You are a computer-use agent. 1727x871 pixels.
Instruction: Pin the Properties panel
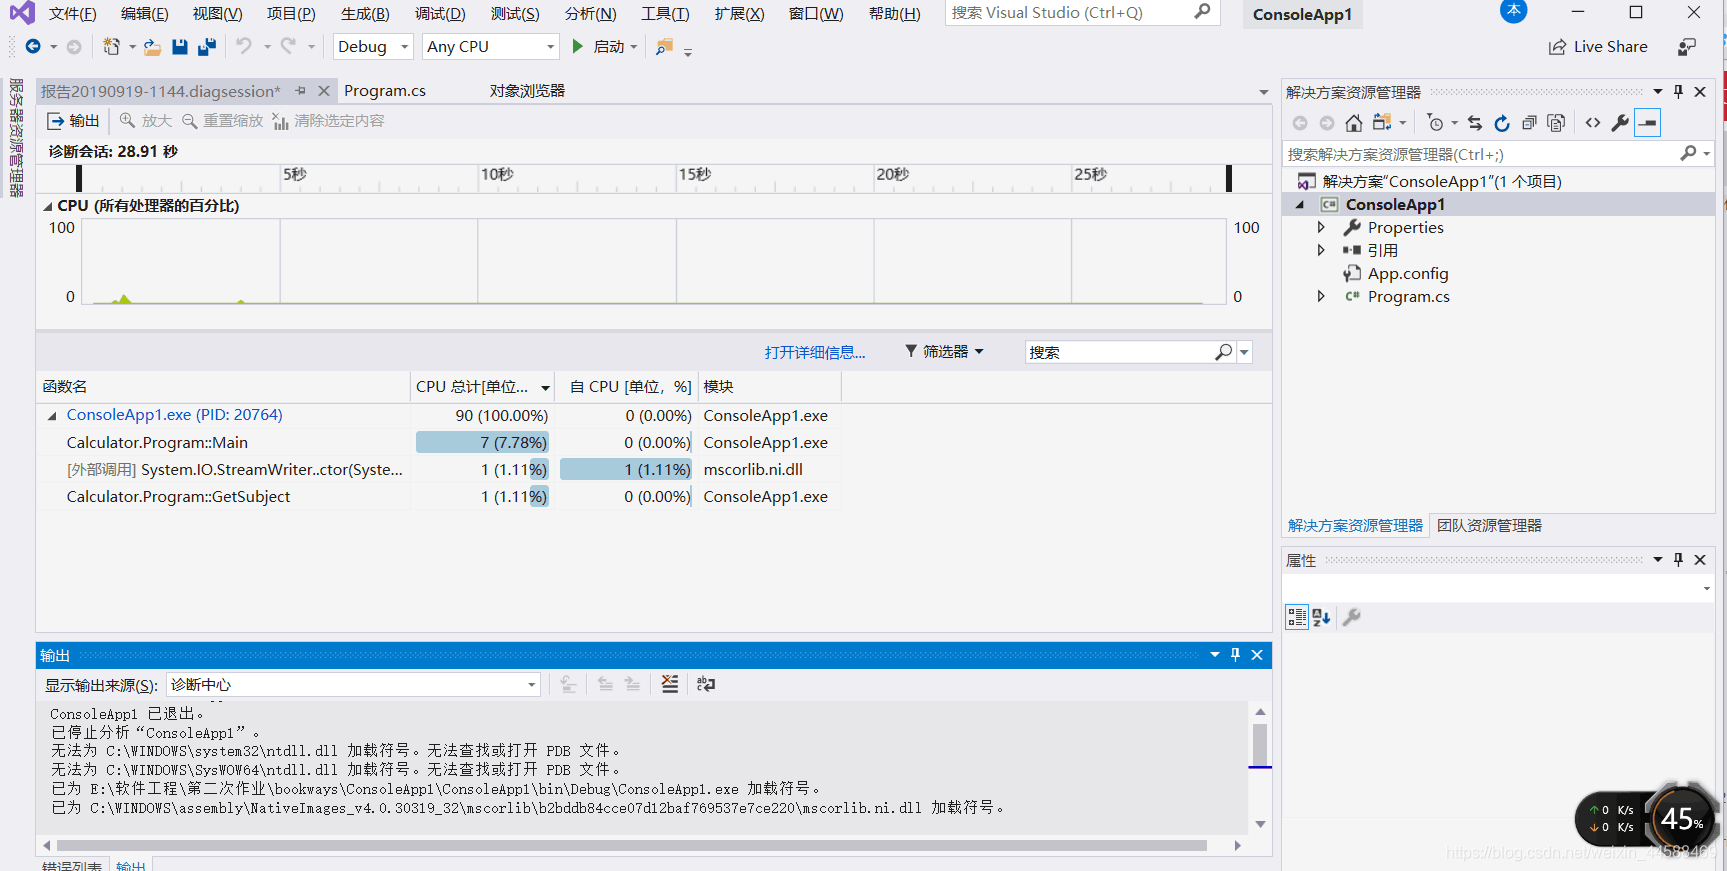click(1678, 560)
